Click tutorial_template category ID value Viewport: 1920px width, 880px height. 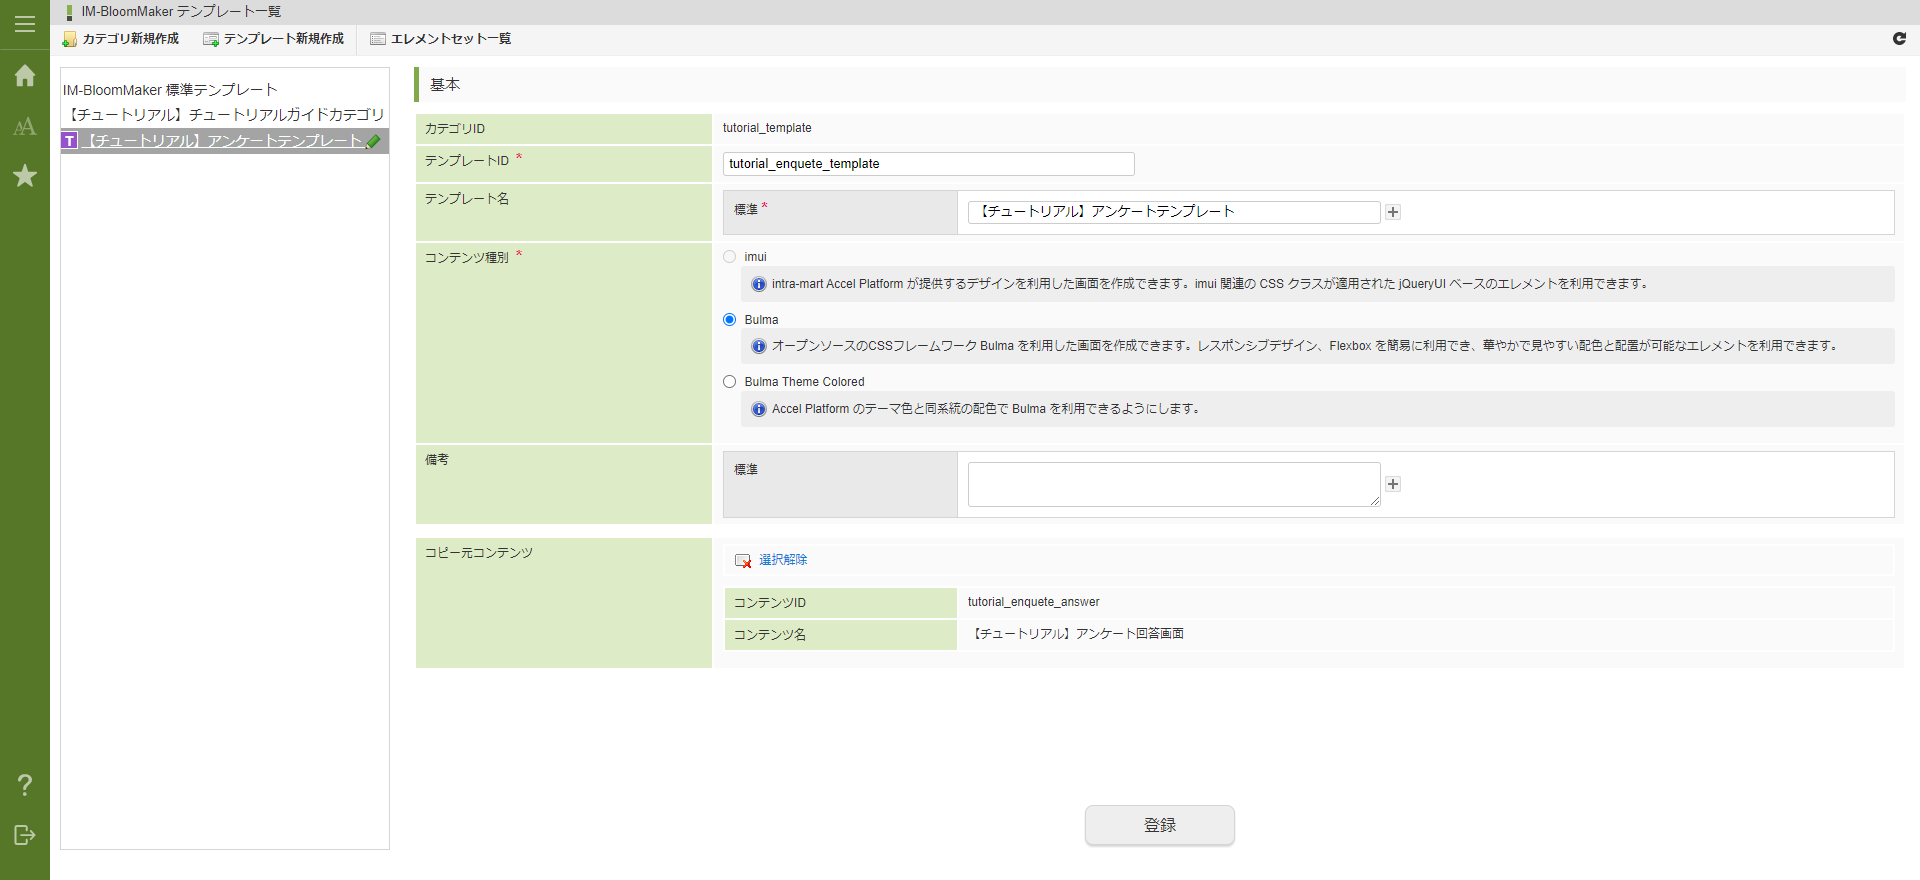[767, 128]
